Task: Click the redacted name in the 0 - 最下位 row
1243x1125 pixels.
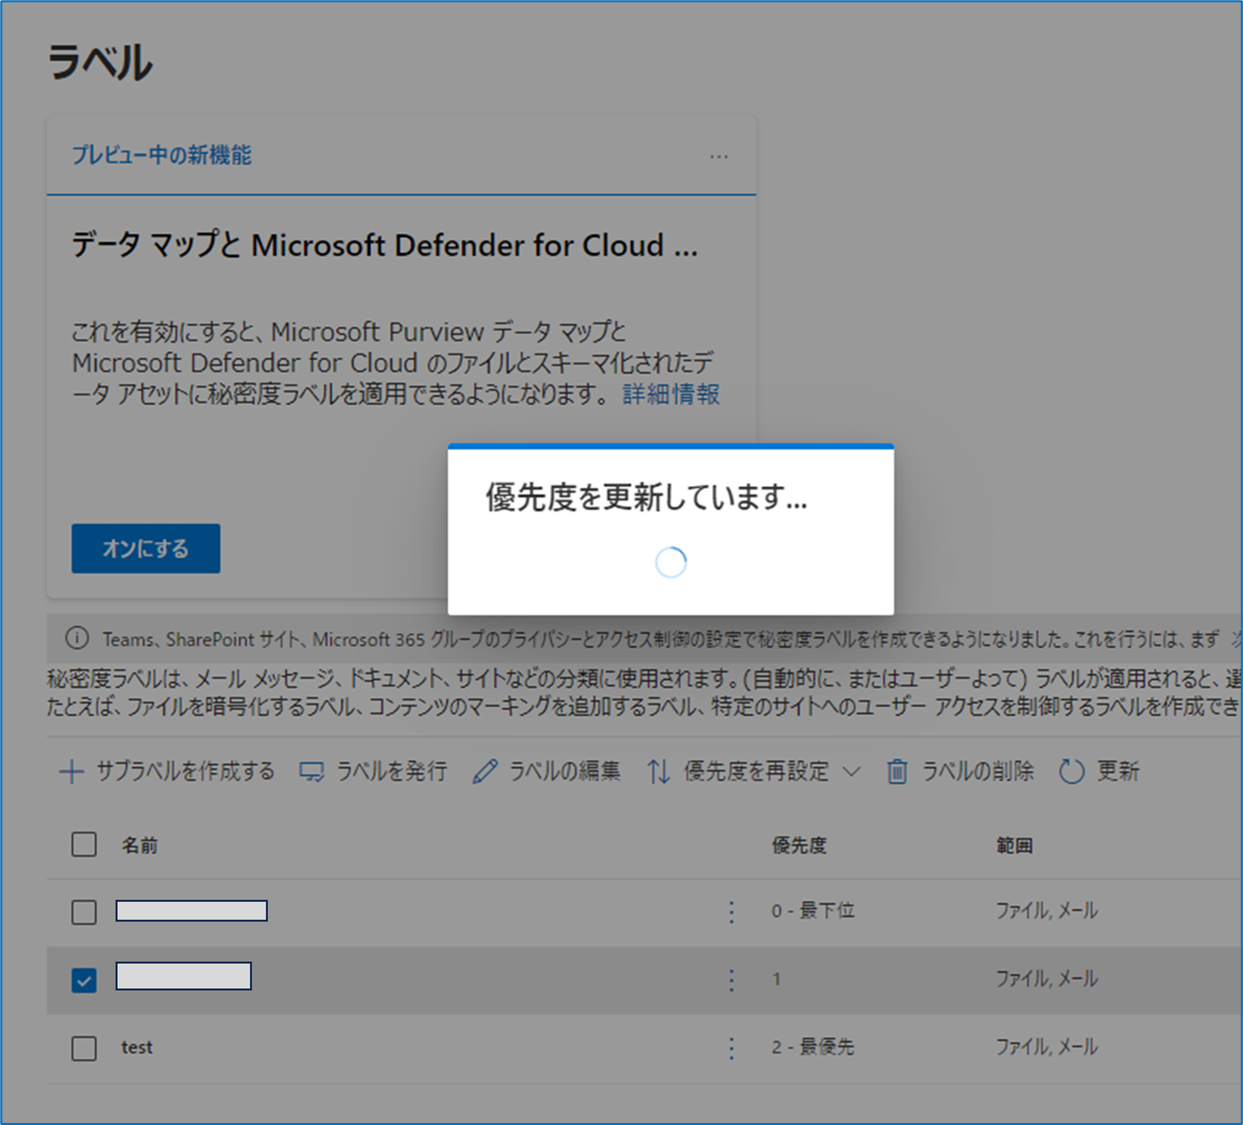Action: (x=192, y=911)
